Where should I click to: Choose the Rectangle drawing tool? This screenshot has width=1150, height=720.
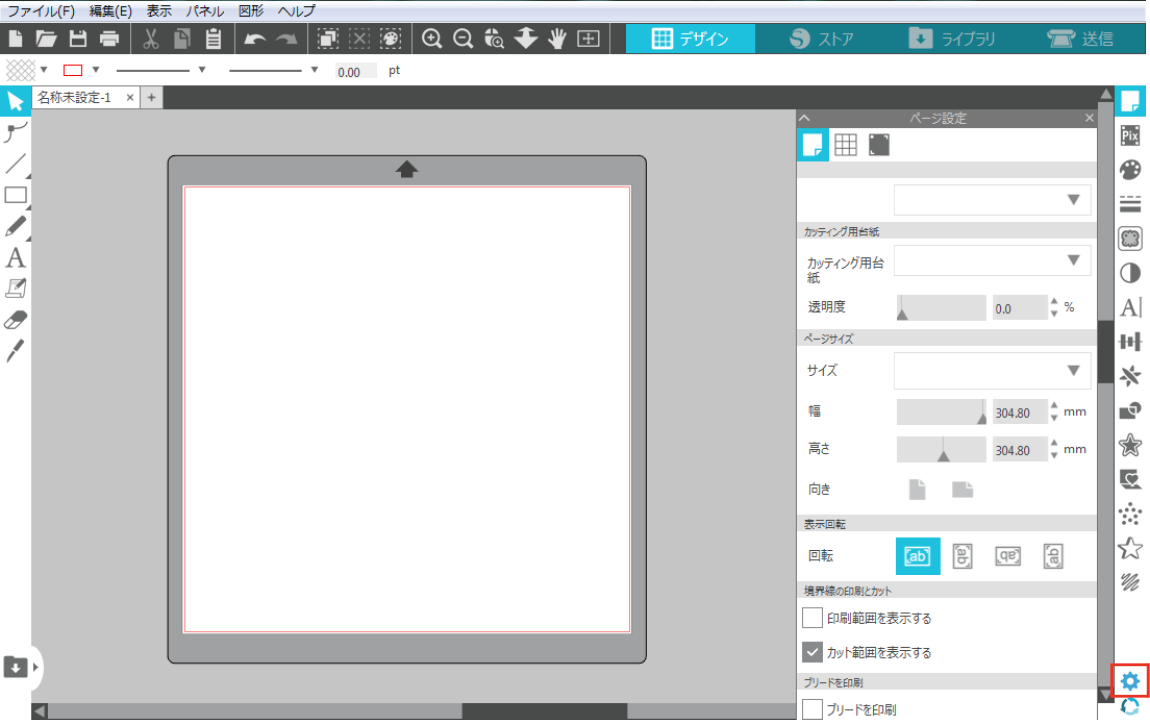[x=15, y=195]
